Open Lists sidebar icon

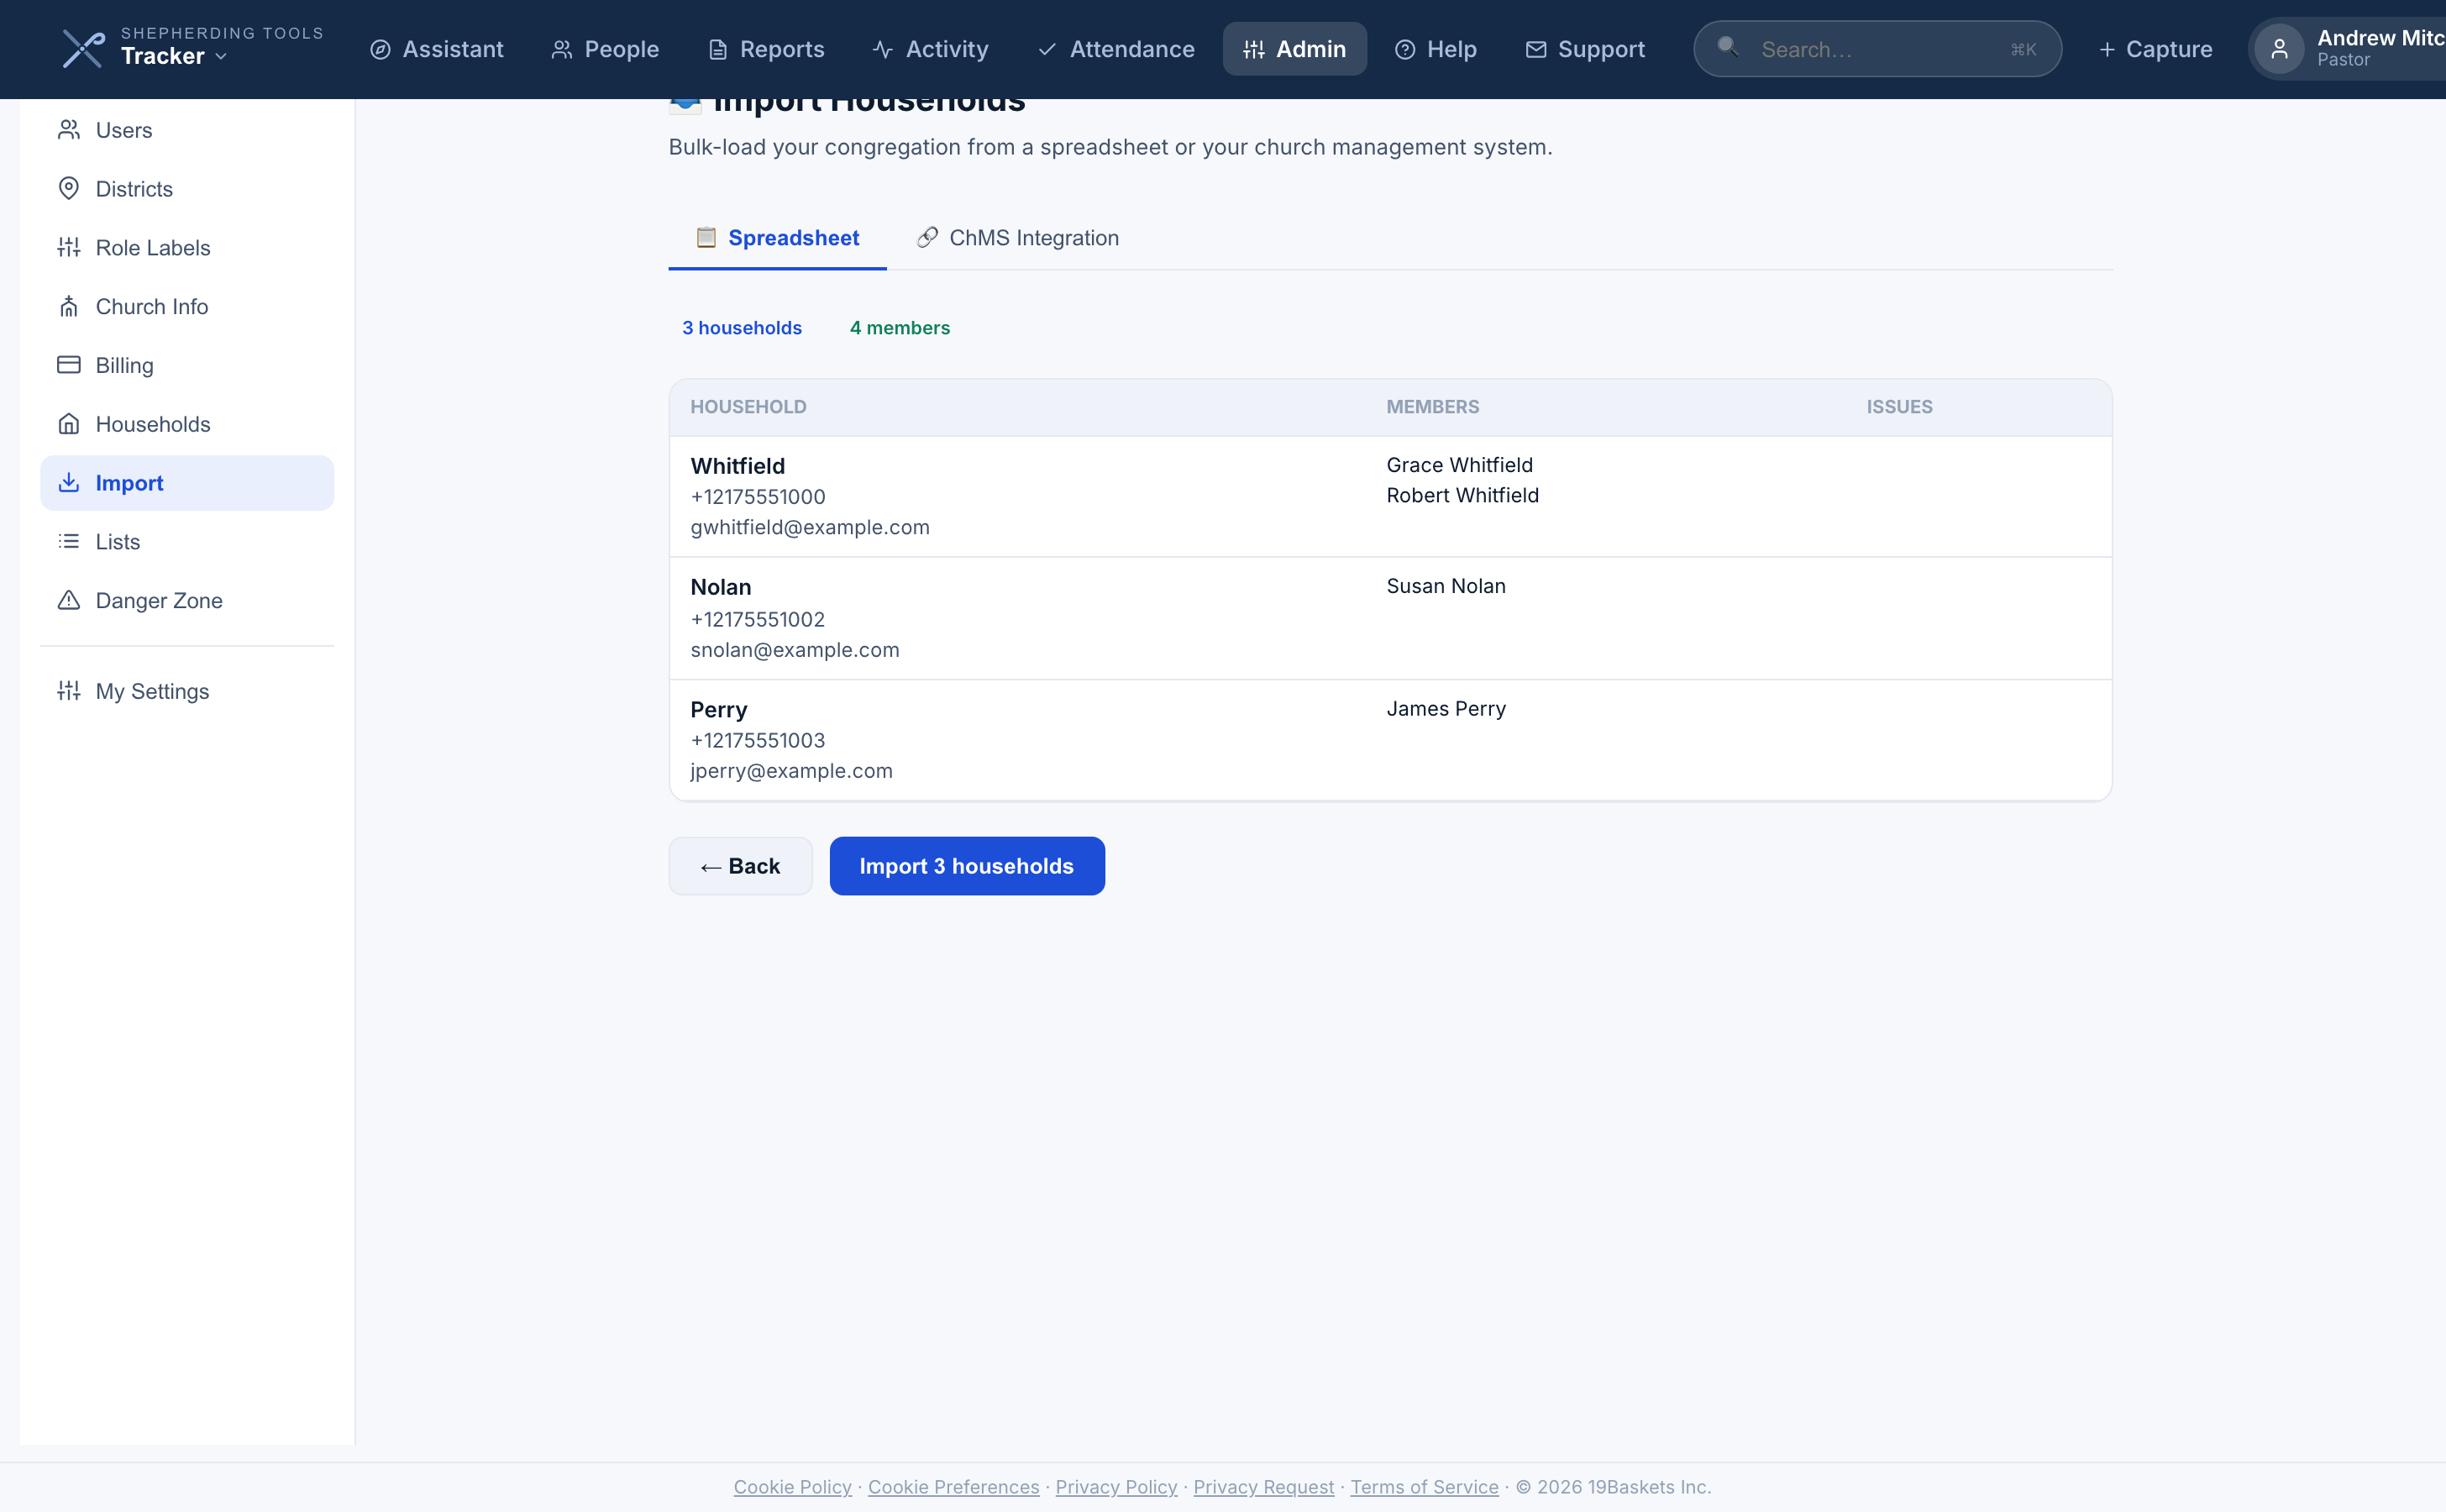pos(69,542)
